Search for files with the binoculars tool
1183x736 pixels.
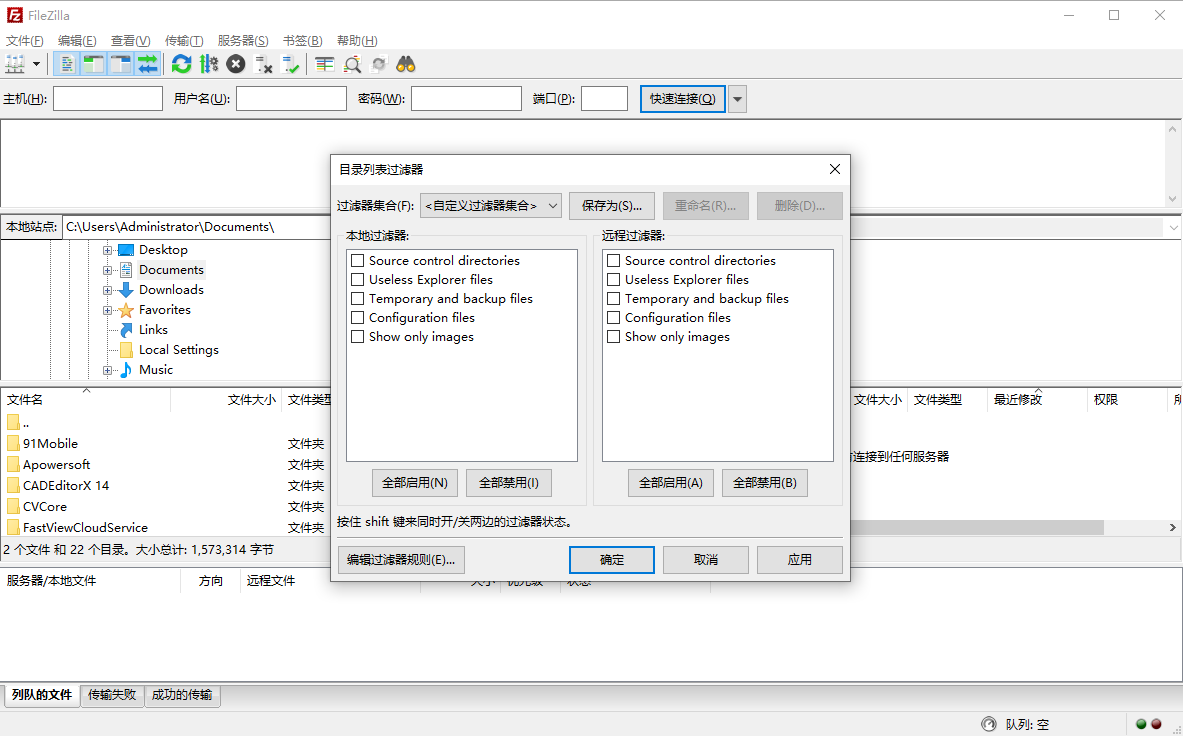[405, 63]
